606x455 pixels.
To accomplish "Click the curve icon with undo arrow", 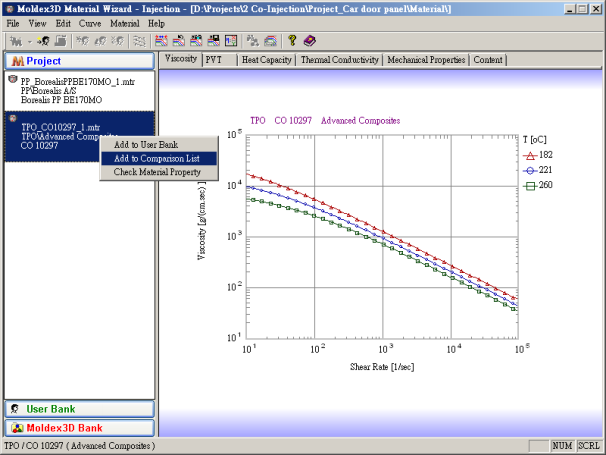I will (179, 41).
